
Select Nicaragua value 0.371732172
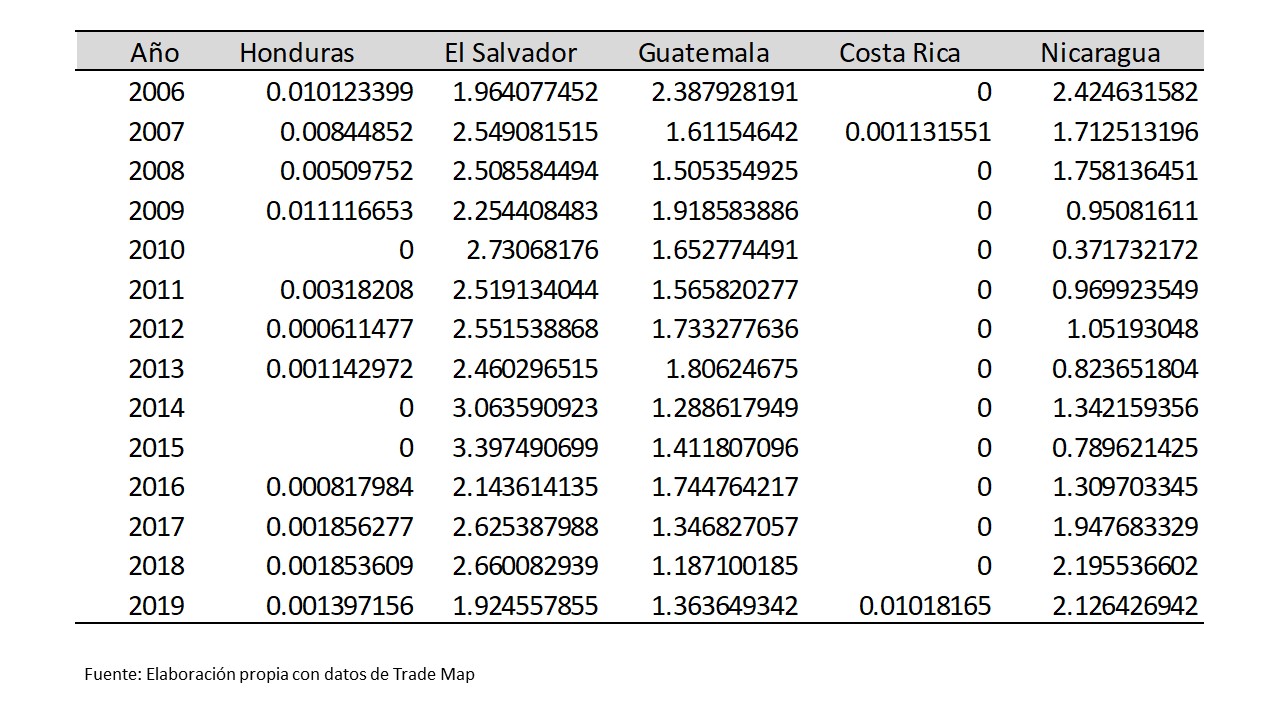(1125, 250)
